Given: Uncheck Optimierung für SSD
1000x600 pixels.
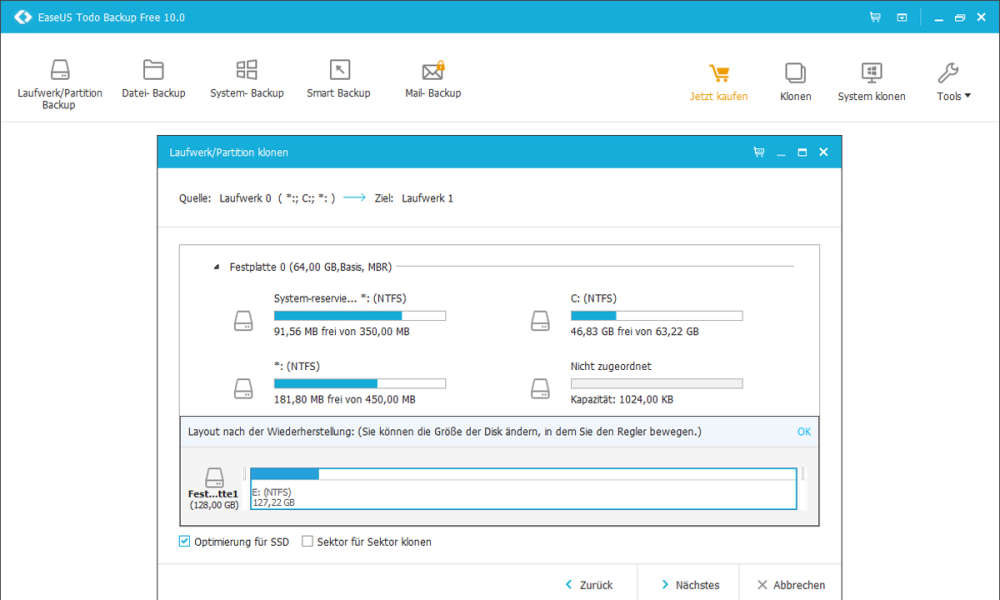Looking at the screenshot, I should (x=184, y=541).
